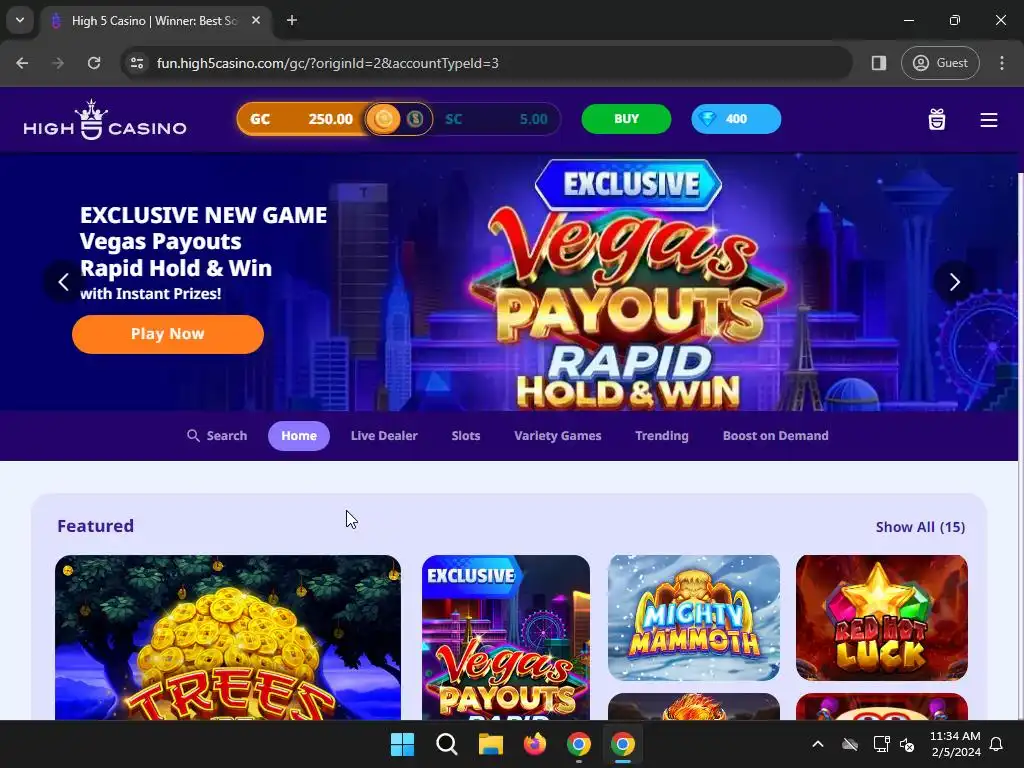Viewport: 1024px width, 768px height.
Task: Click the Featured section heading
Action: point(95,526)
